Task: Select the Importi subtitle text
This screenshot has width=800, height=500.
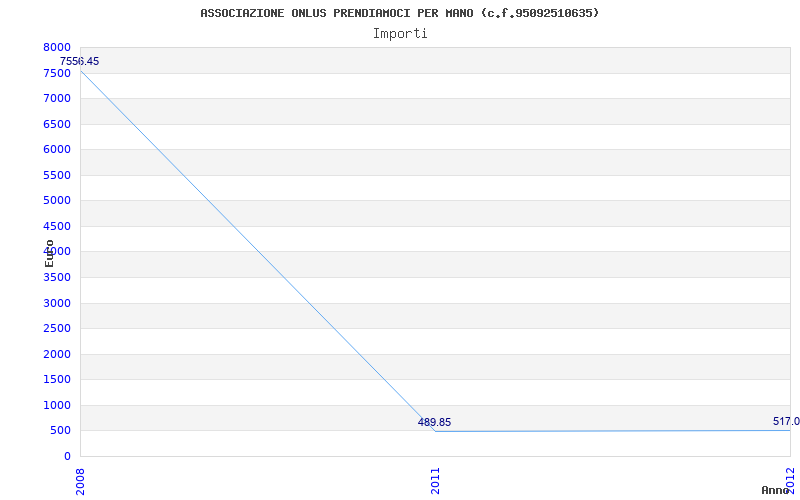Action: pos(400,34)
